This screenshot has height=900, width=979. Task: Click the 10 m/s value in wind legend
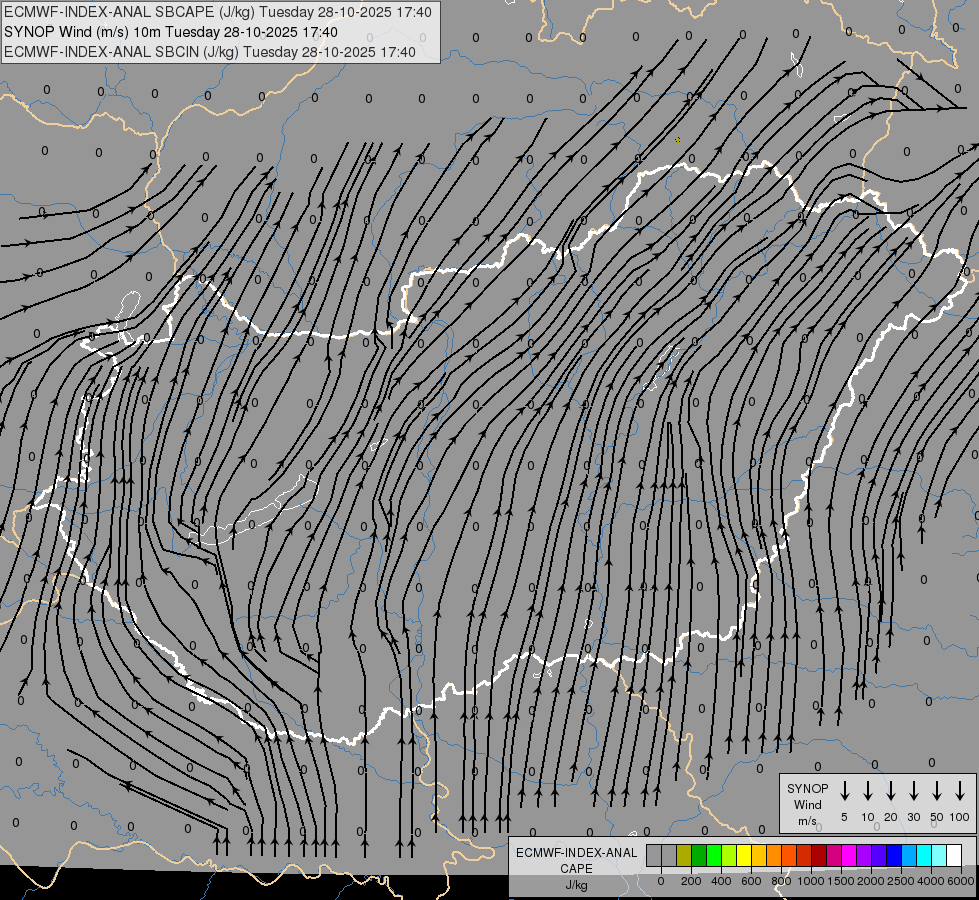868,817
